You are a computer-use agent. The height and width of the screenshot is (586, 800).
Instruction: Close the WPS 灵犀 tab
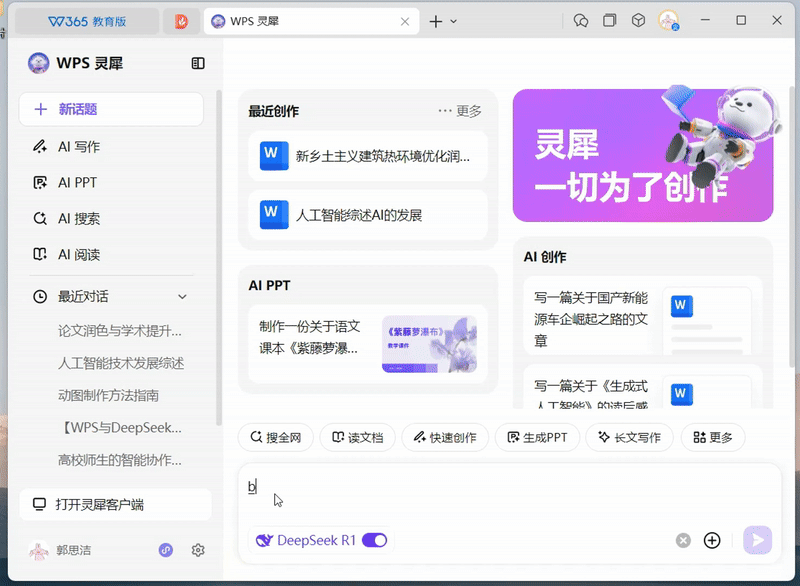click(405, 21)
